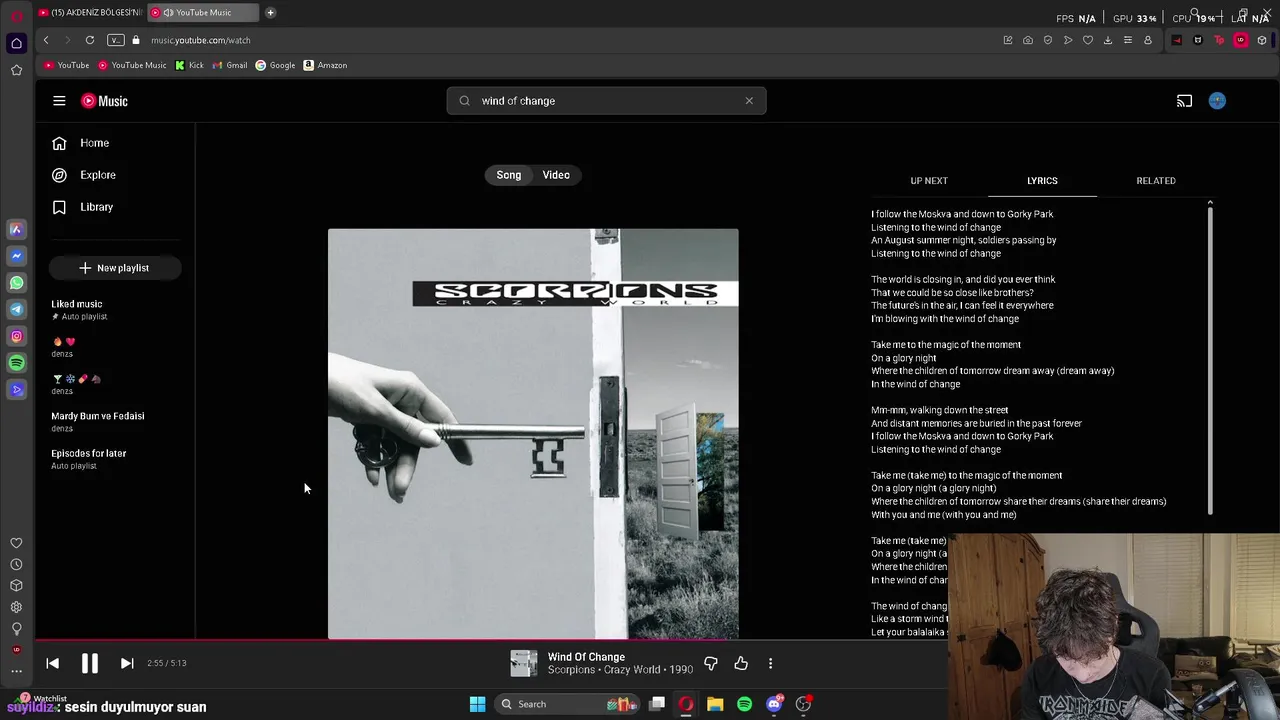Viewport: 1280px width, 720px height.
Task: Open the browser snapshot camera icon
Action: [1028, 40]
